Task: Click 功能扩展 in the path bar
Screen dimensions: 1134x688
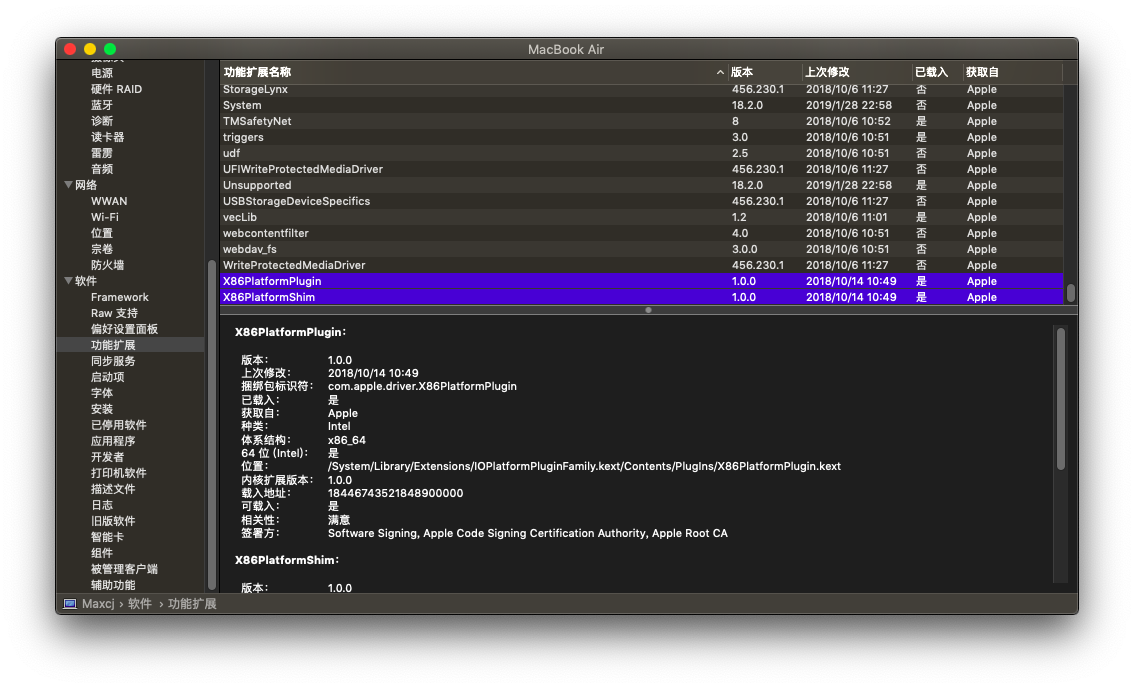Action: [192, 604]
